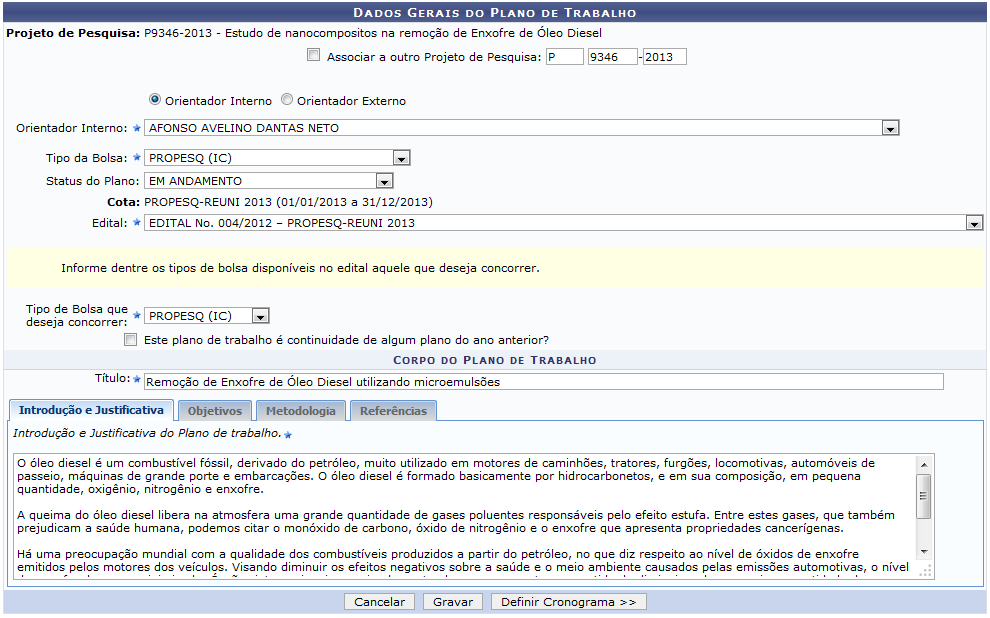990x618 pixels.
Task: Expand the Edital selection dropdown
Action: 974,223
